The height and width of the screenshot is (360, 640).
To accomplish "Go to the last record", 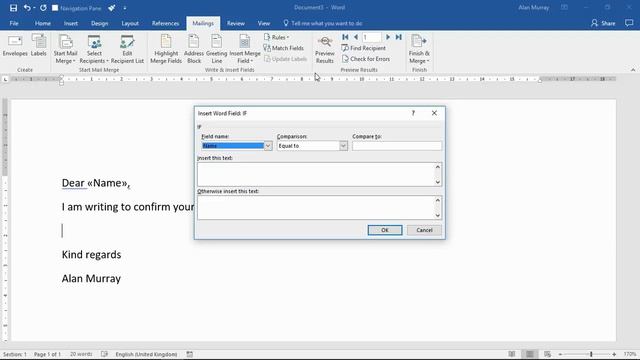I will coord(398,37).
